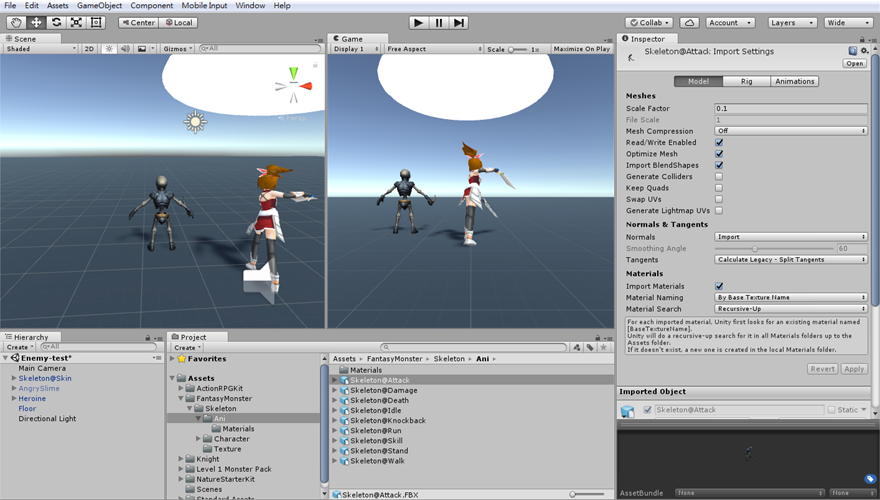The height and width of the screenshot is (500, 880).
Task: Toggle the Maximize On Play button
Action: pos(581,49)
